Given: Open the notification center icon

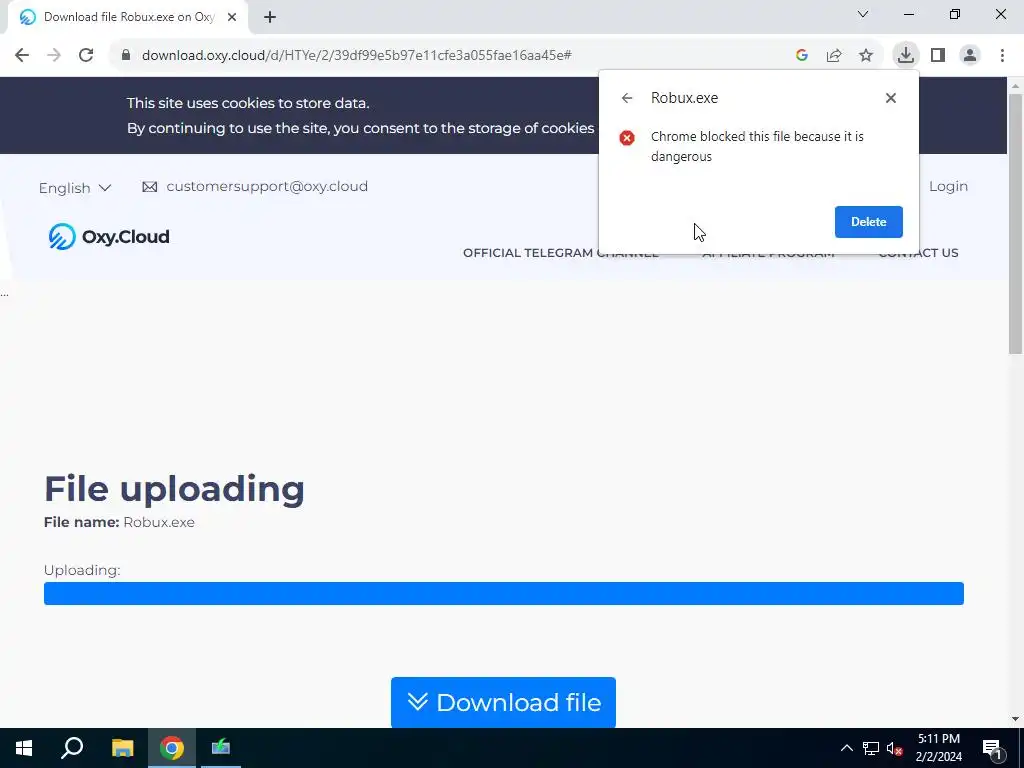Looking at the screenshot, I should pos(992,748).
